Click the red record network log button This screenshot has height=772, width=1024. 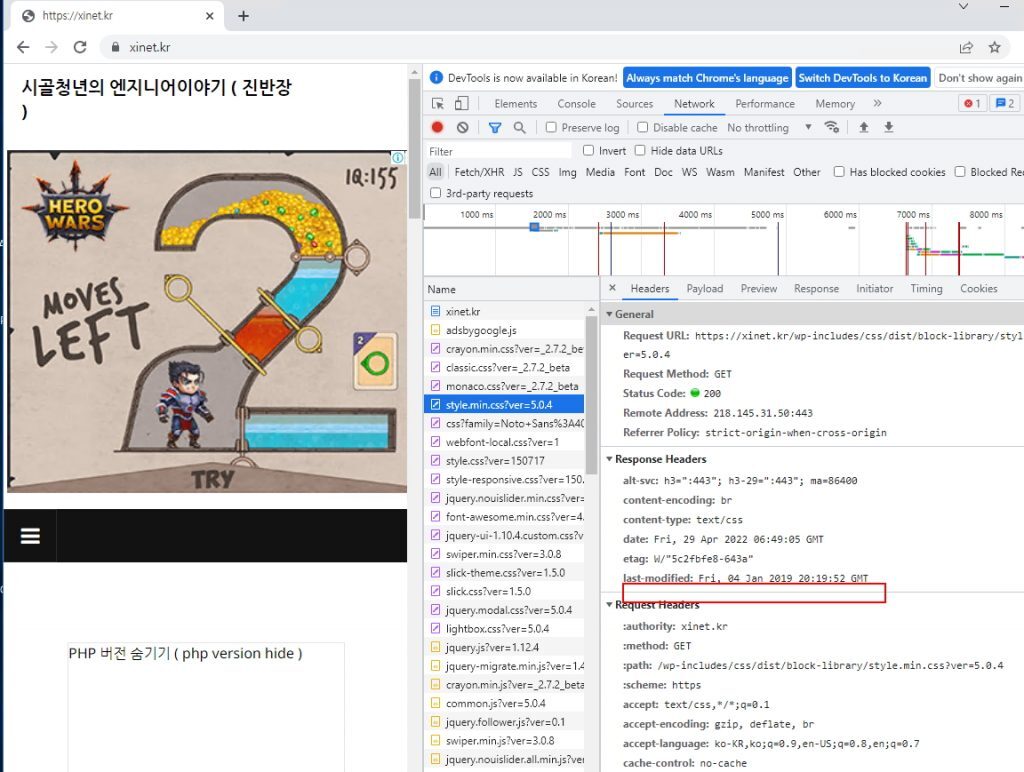click(x=438, y=127)
